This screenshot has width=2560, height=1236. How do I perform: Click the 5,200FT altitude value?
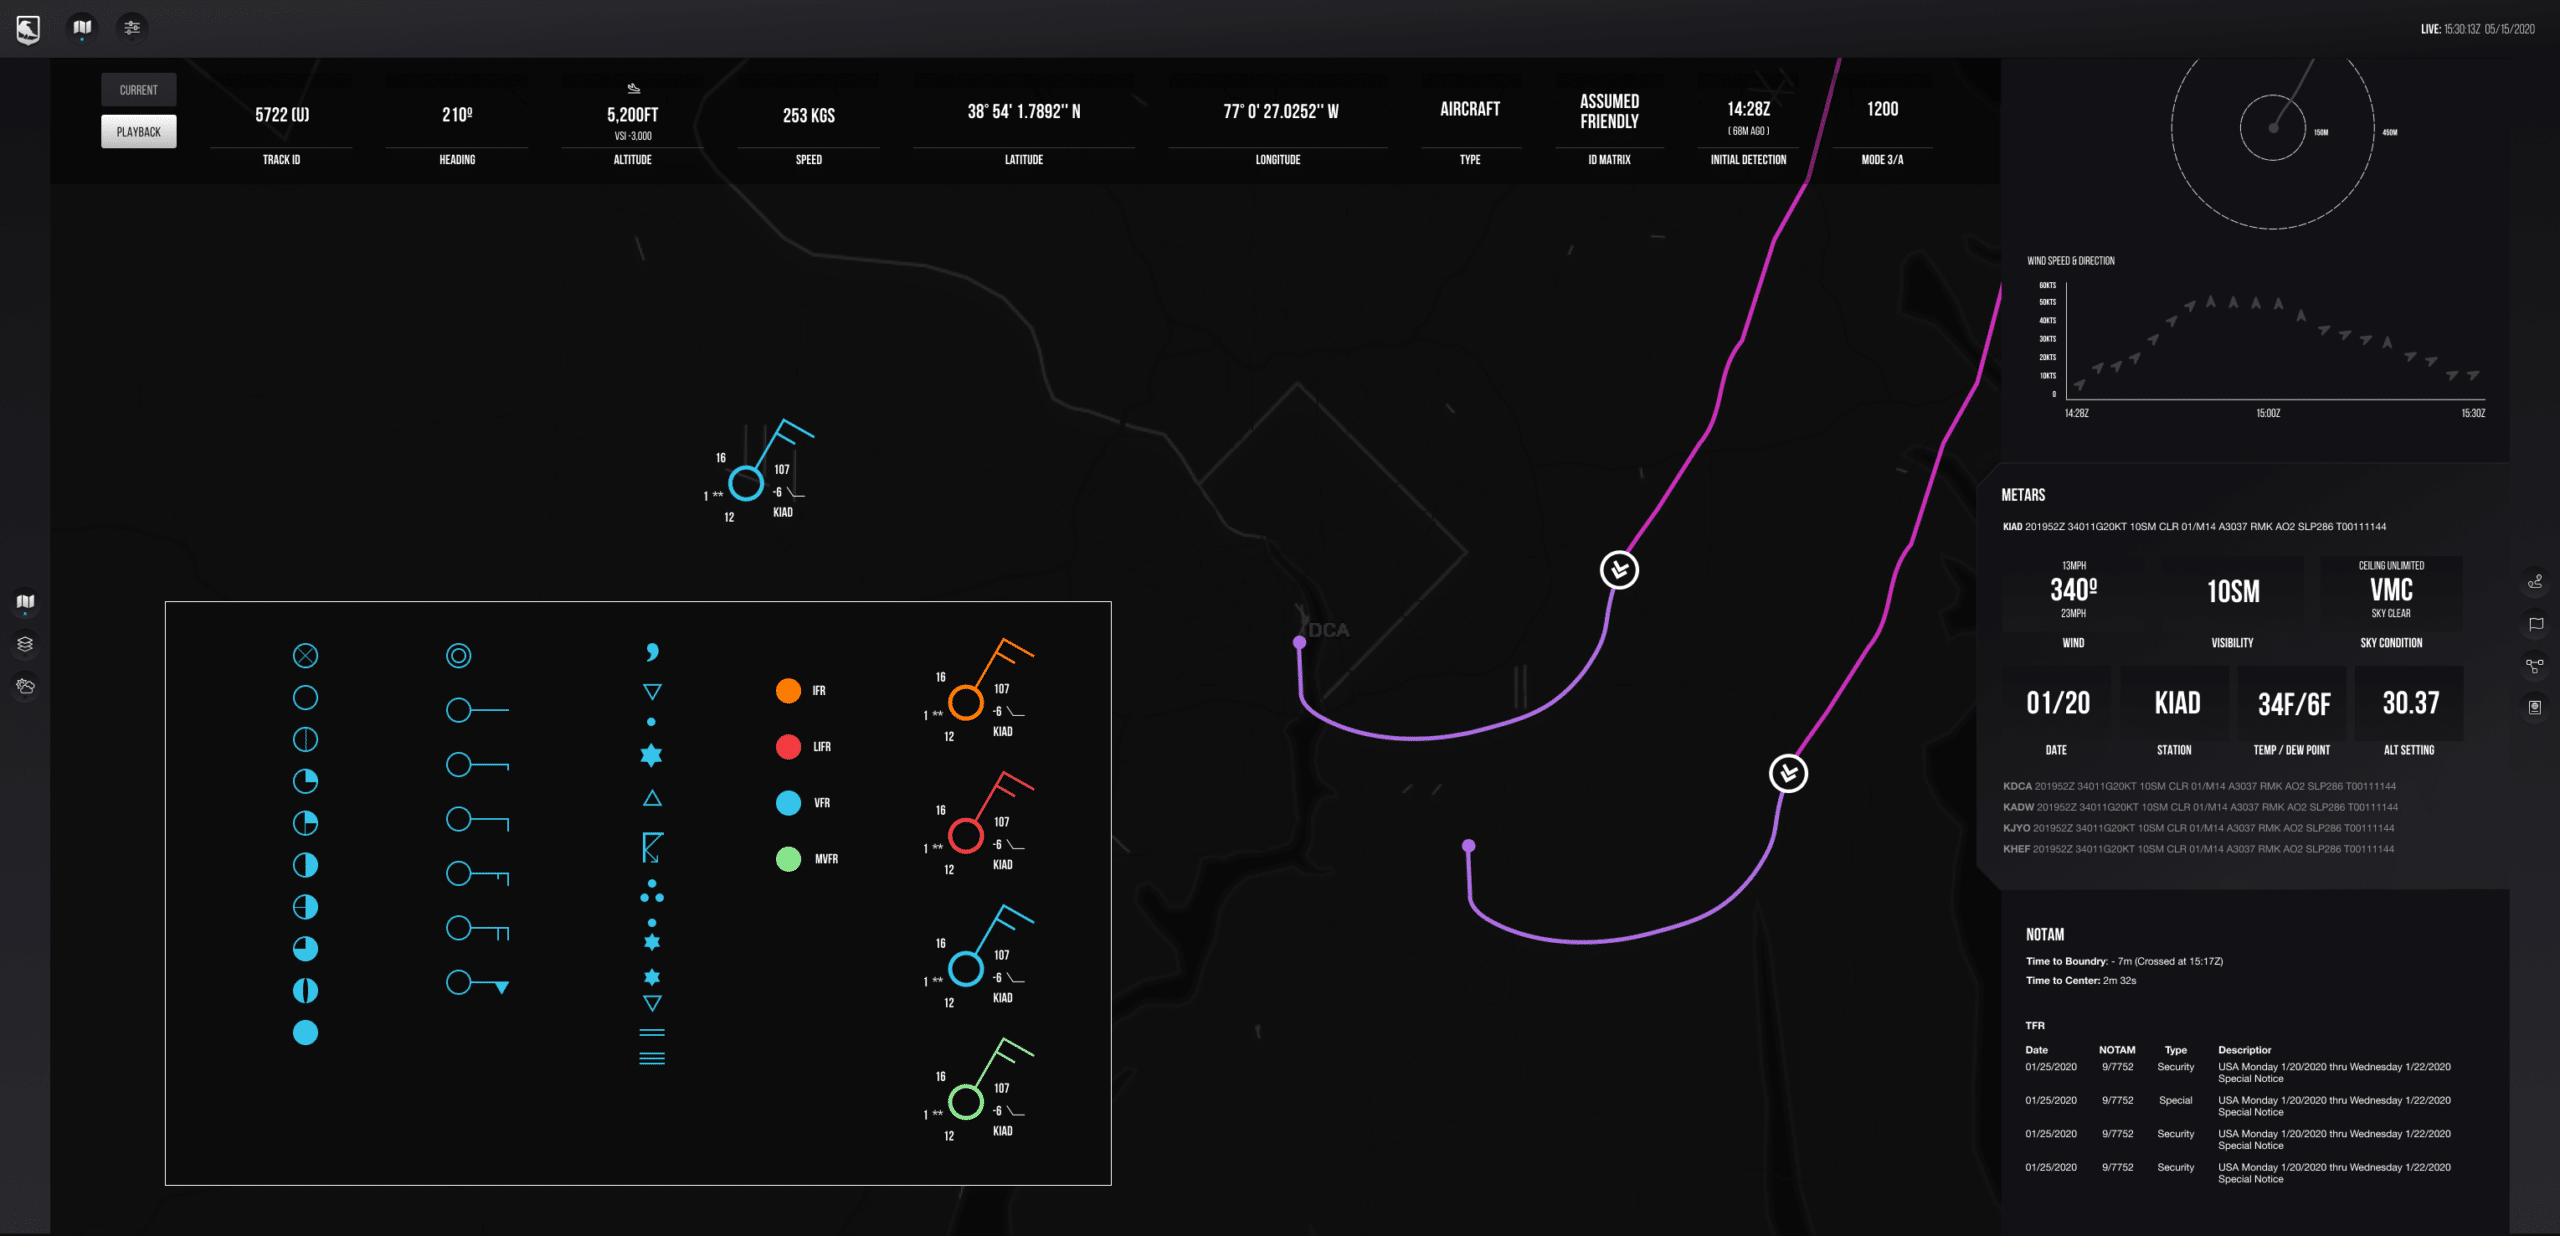633,115
